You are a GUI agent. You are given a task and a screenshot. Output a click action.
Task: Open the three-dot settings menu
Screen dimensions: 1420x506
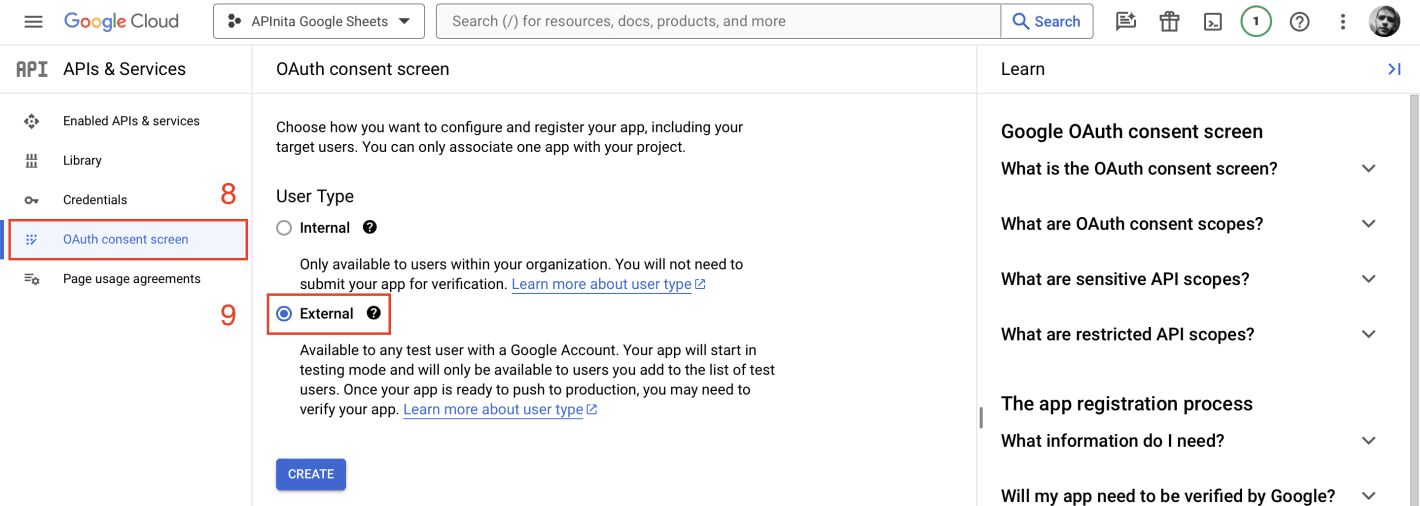click(x=1343, y=21)
